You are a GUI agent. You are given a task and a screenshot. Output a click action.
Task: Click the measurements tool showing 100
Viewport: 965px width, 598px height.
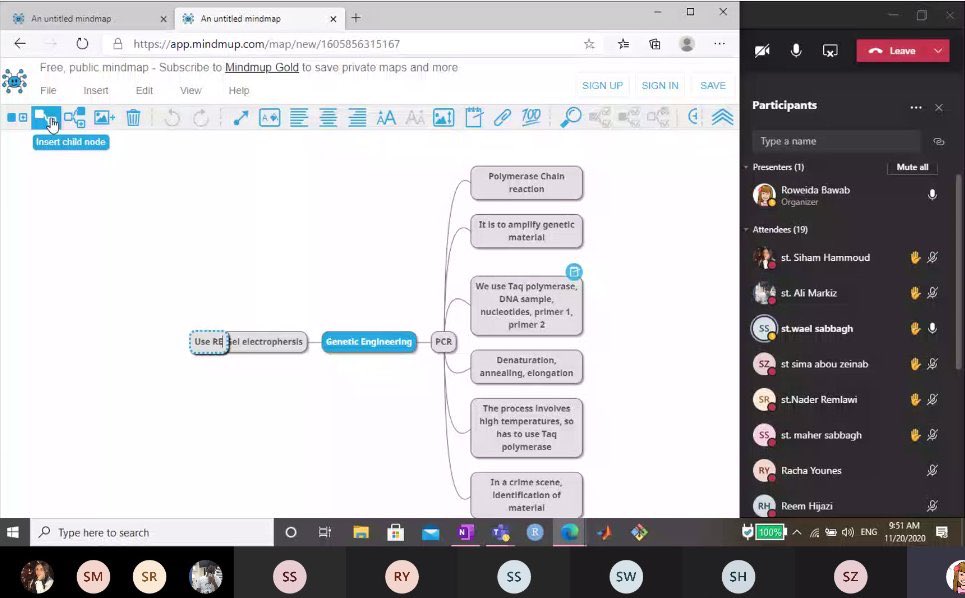click(x=531, y=117)
